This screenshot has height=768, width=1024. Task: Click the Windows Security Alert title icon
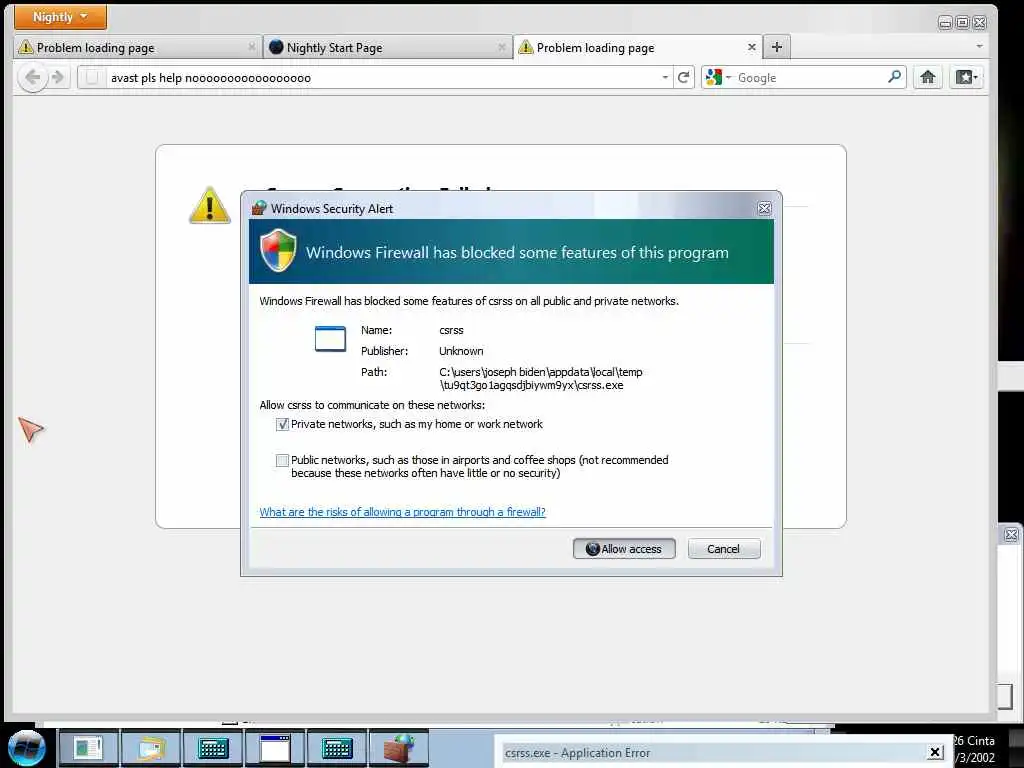259,208
